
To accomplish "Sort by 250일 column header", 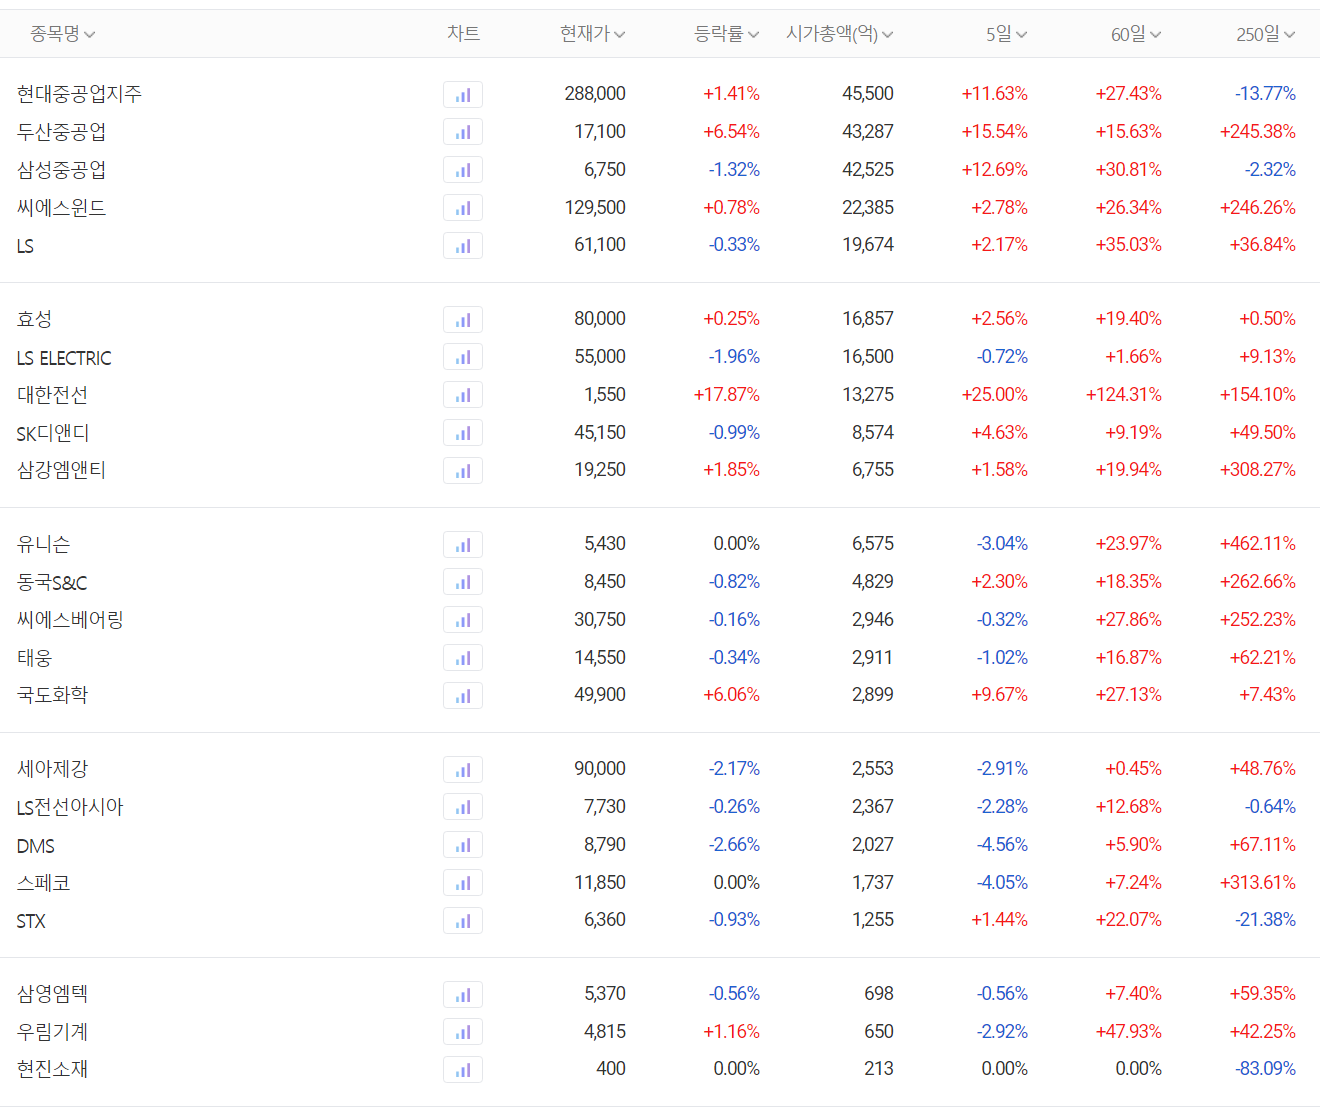I will tap(1266, 34).
